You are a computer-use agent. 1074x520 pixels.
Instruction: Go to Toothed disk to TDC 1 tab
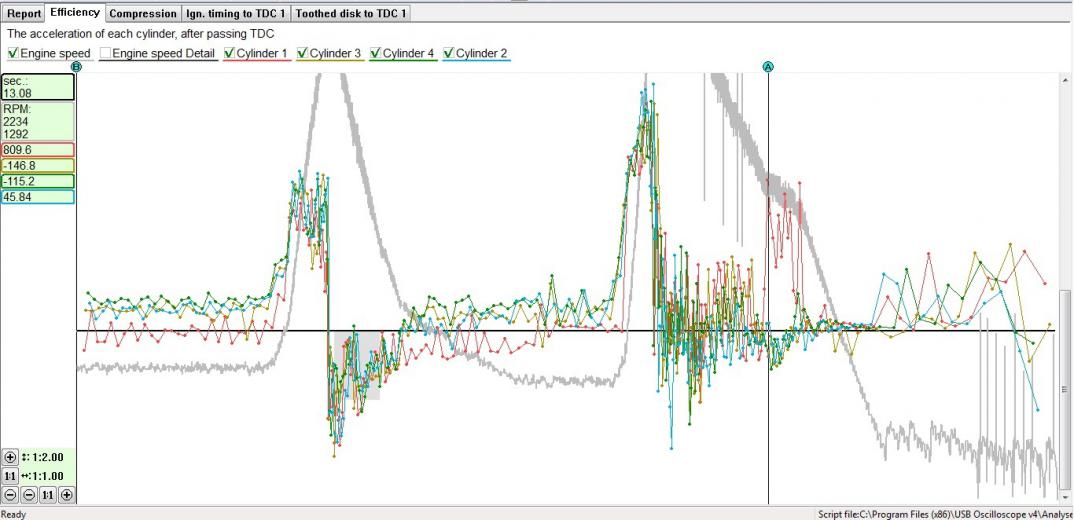pos(350,13)
